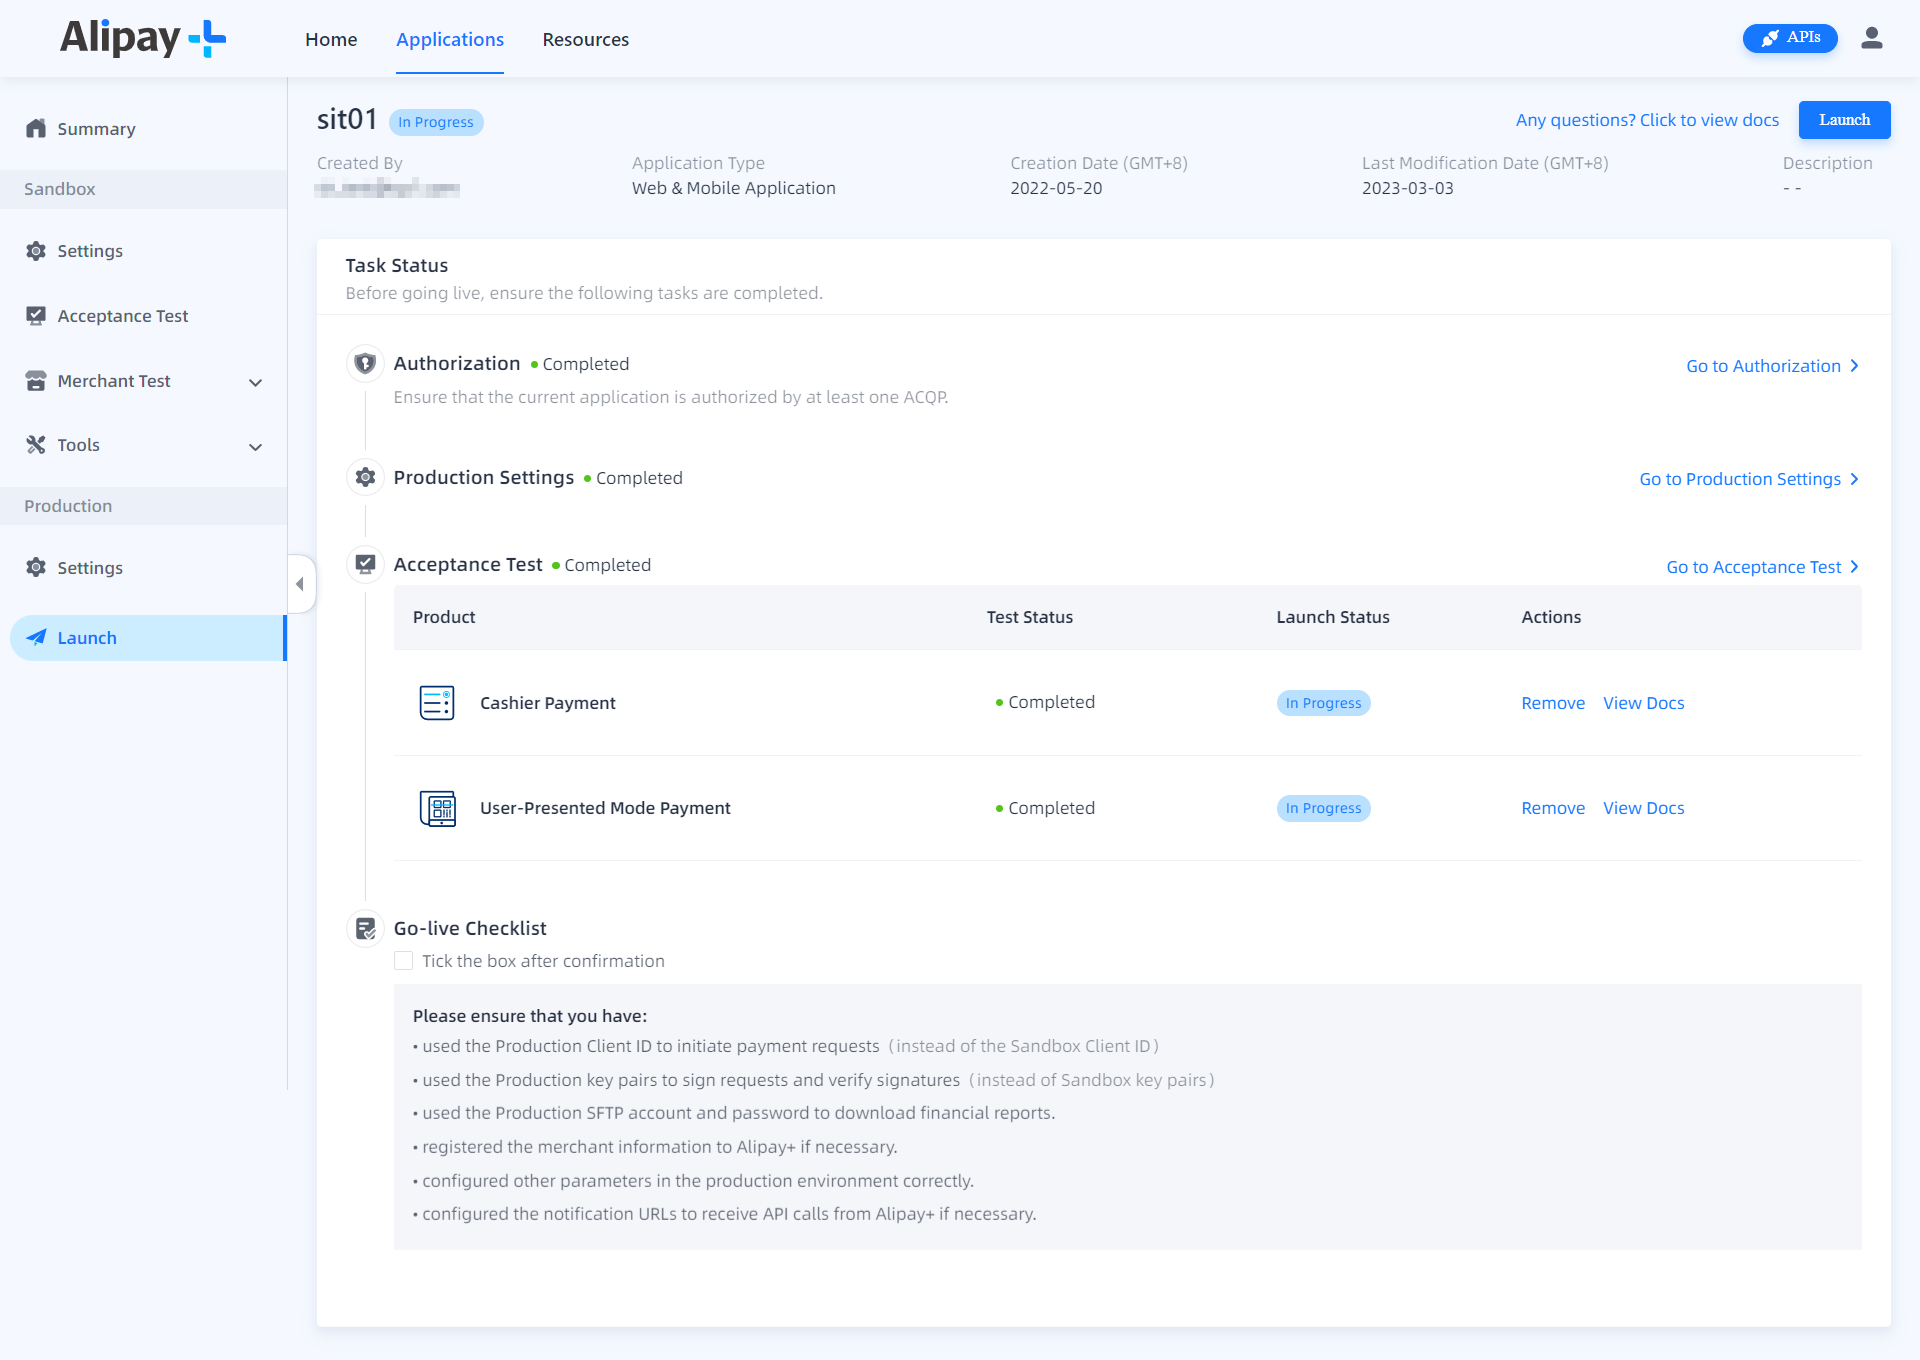This screenshot has width=1920, height=1360.
Task: Tick the Go-live Checklist confirmation box
Action: tap(403, 960)
